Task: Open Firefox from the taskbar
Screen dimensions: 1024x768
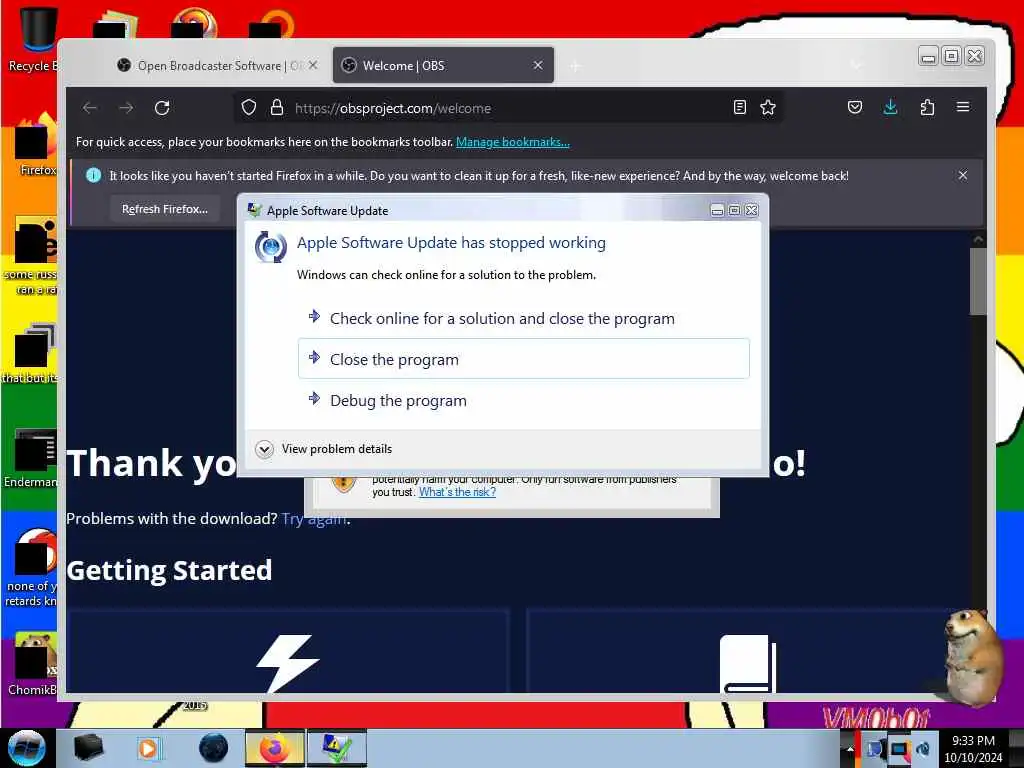Action: [x=275, y=748]
